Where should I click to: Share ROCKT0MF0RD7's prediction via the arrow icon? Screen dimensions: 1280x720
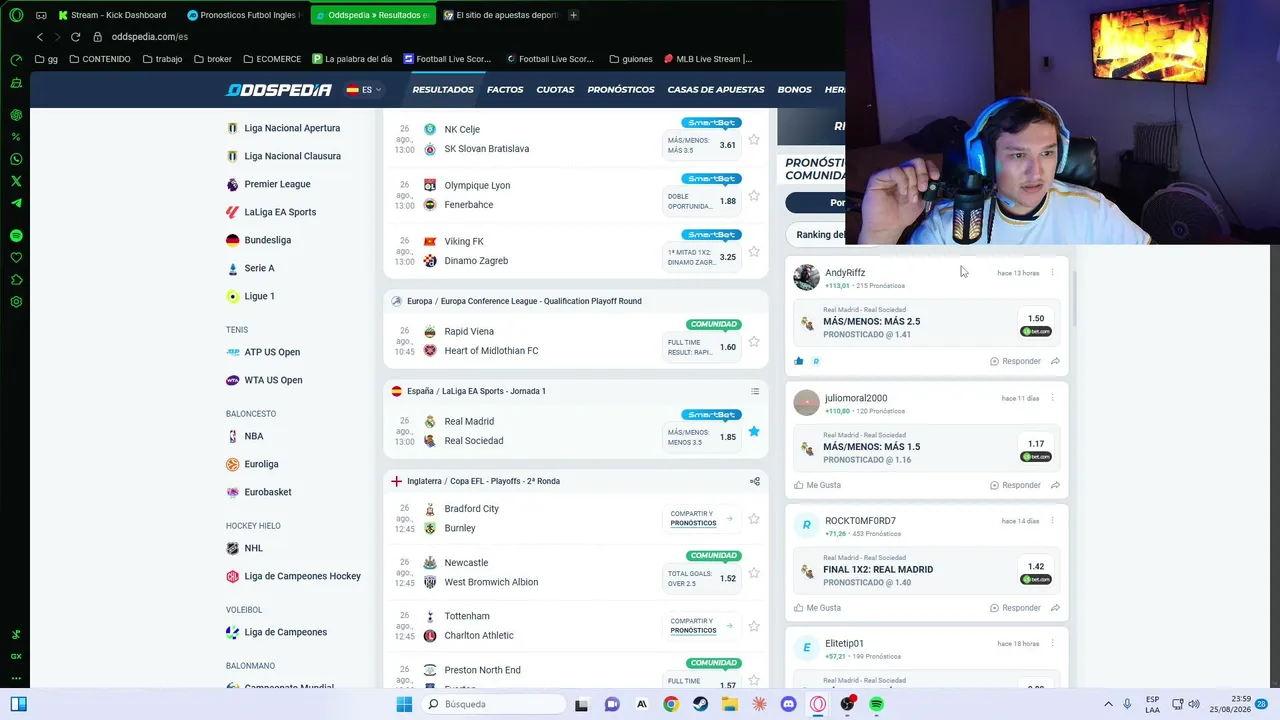point(1055,608)
